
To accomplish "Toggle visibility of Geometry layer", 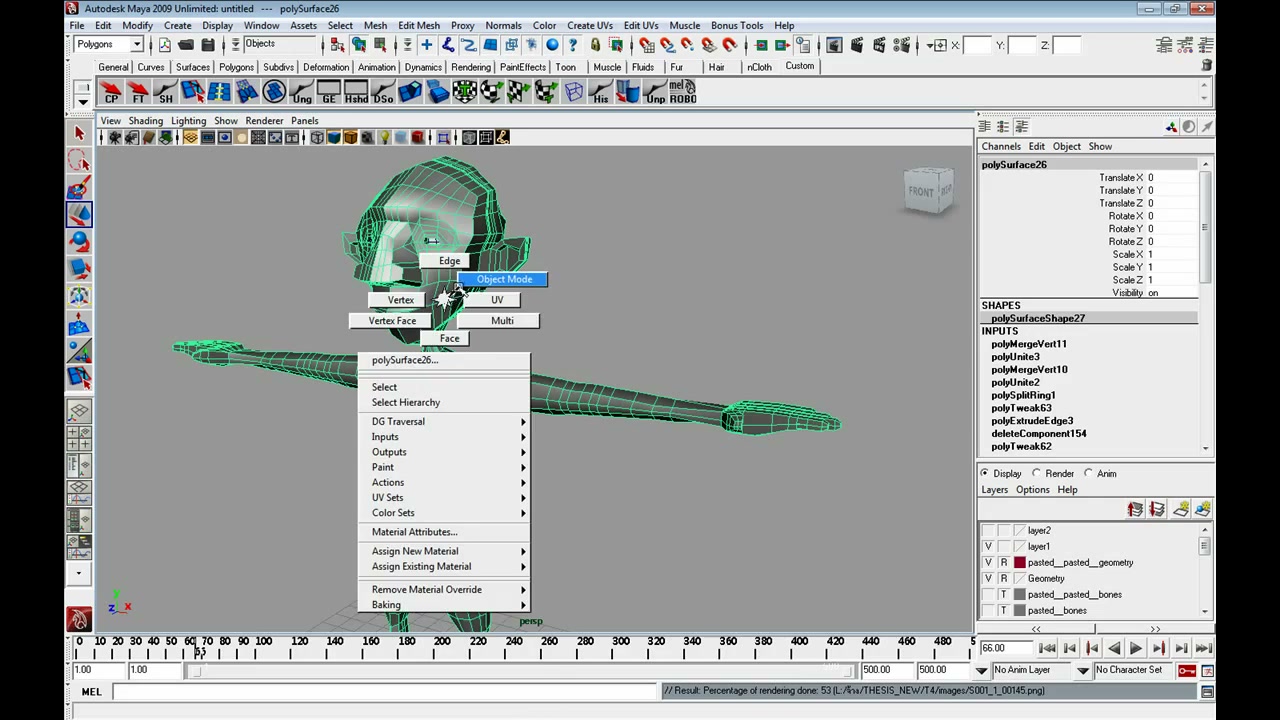I will point(988,579).
